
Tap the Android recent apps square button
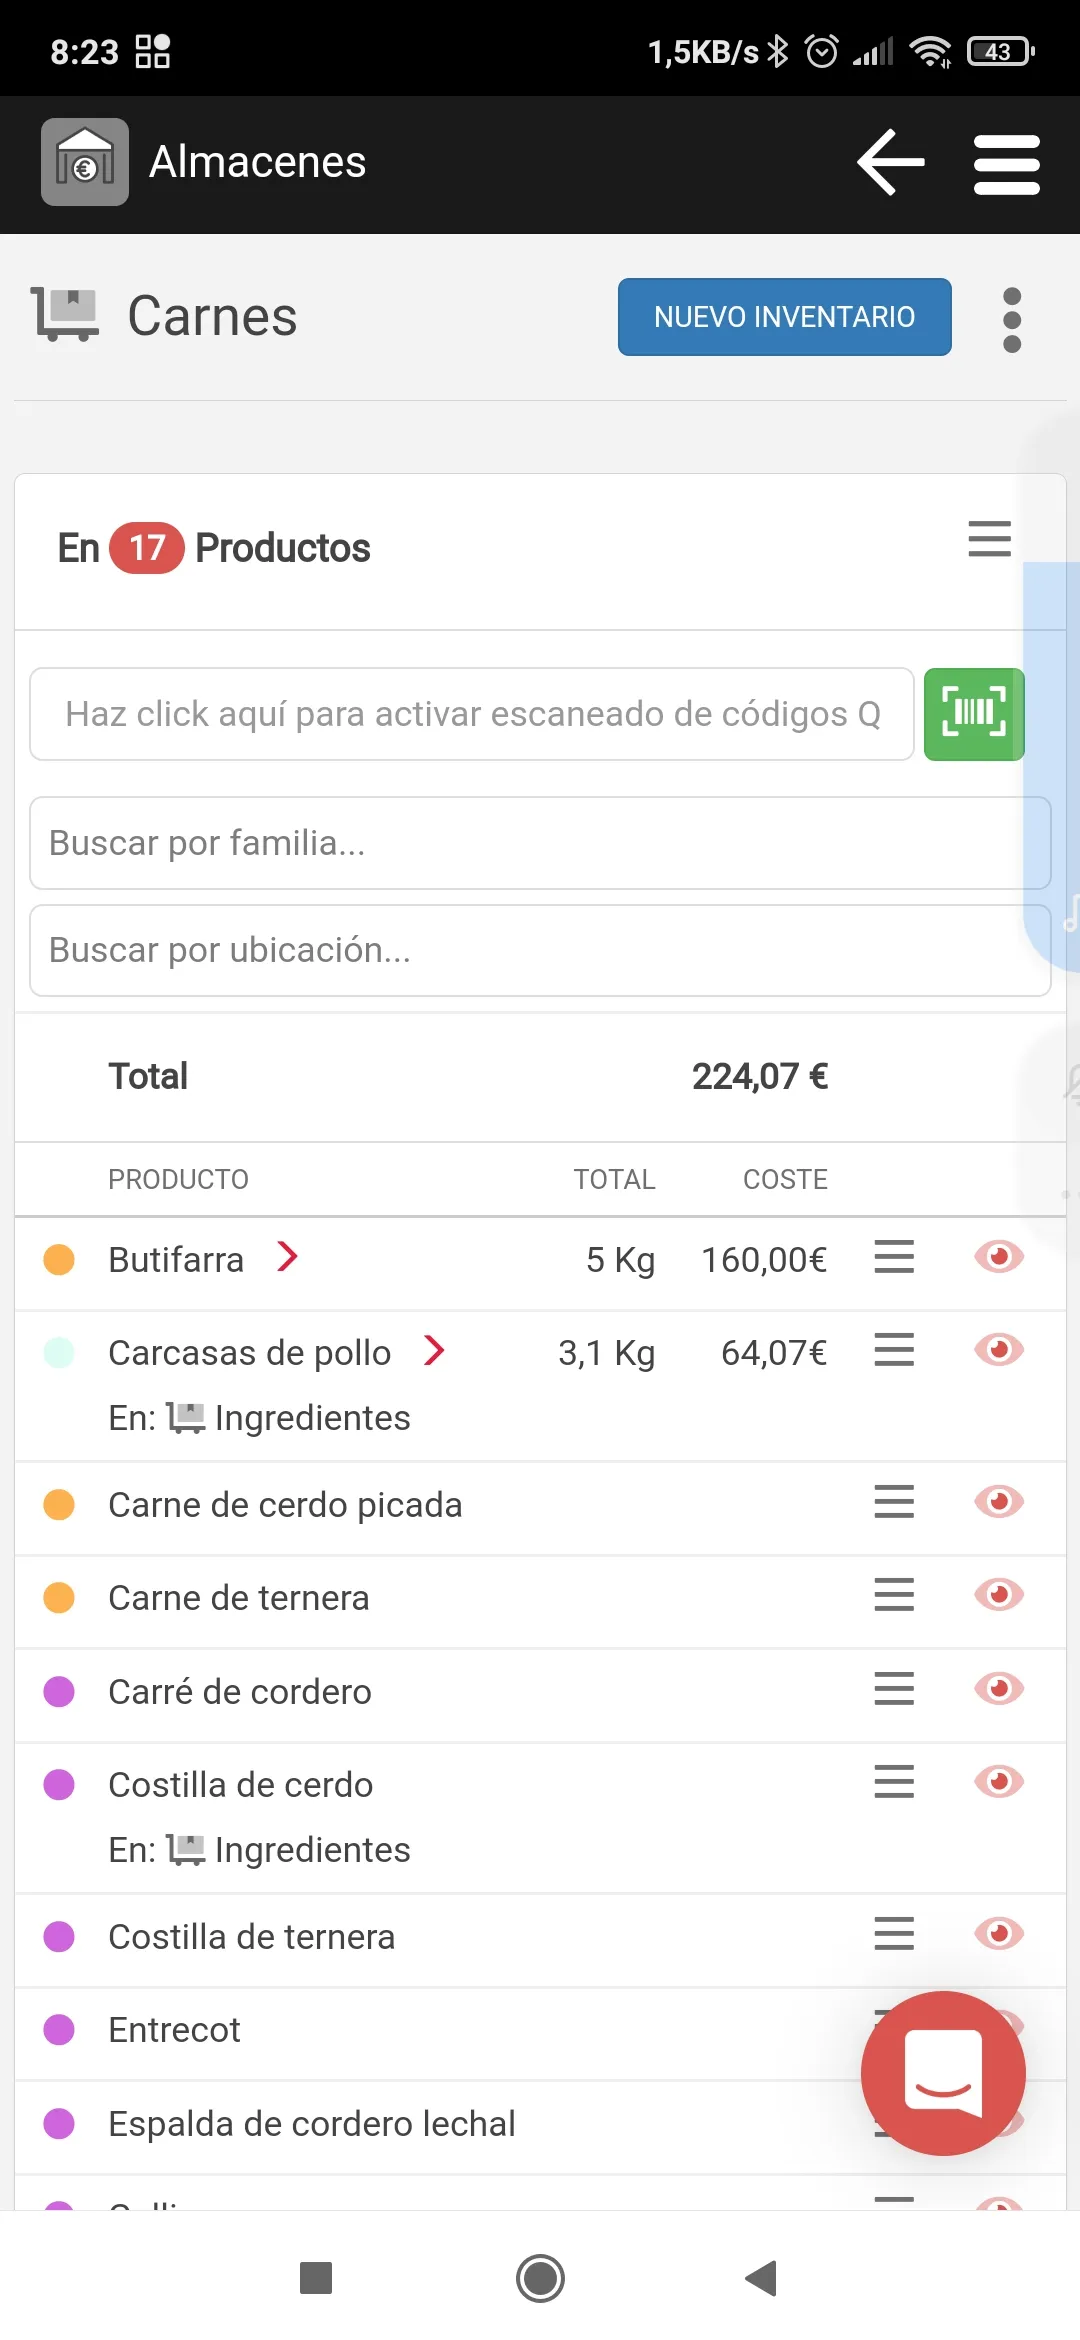[x=316, y=2278]
